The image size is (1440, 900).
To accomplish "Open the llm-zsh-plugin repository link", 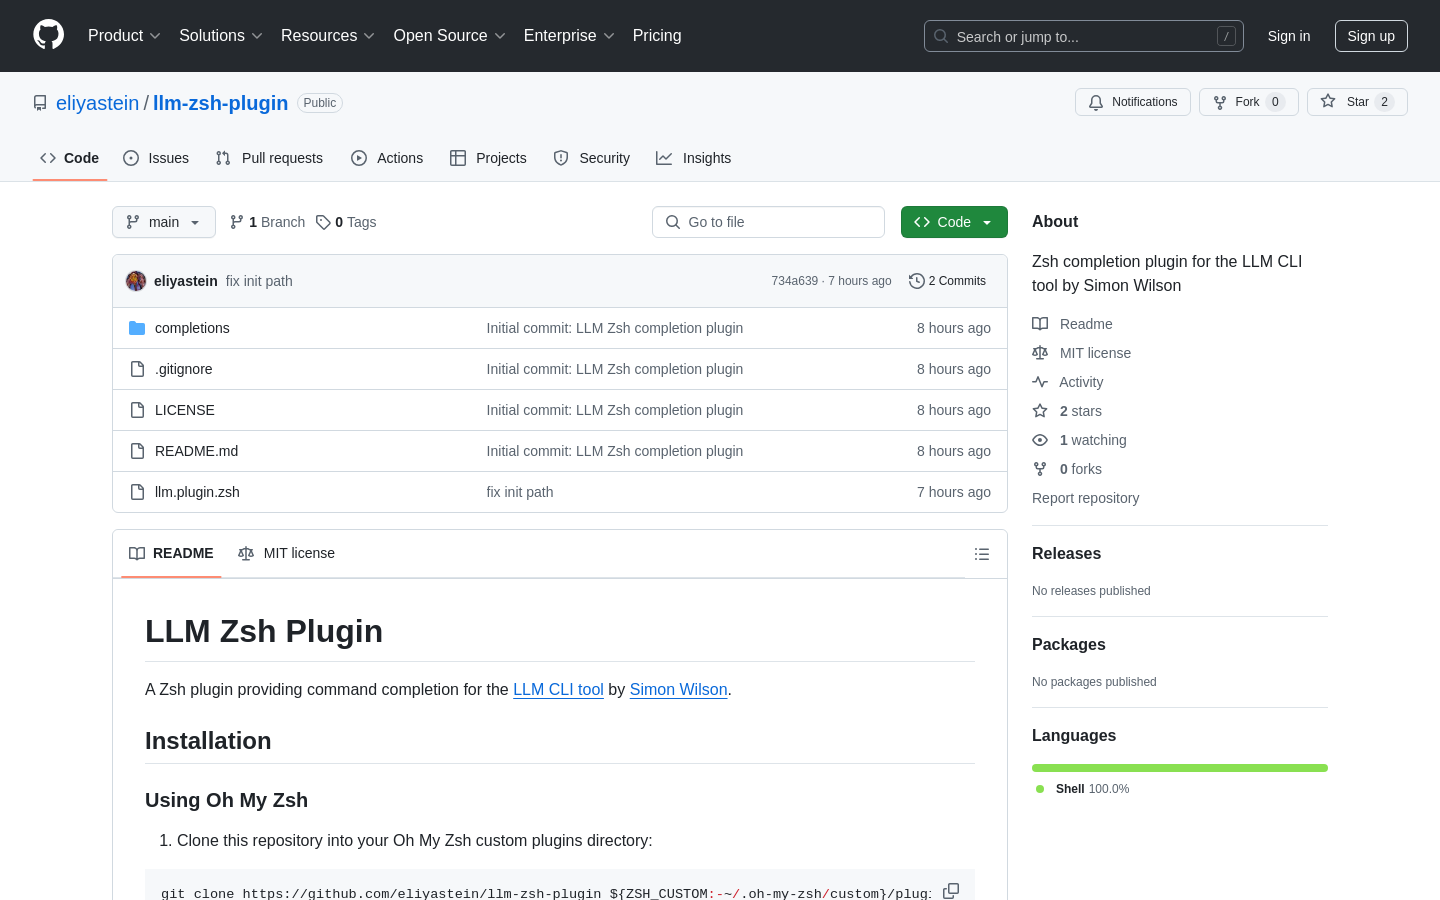I will 220,103.
